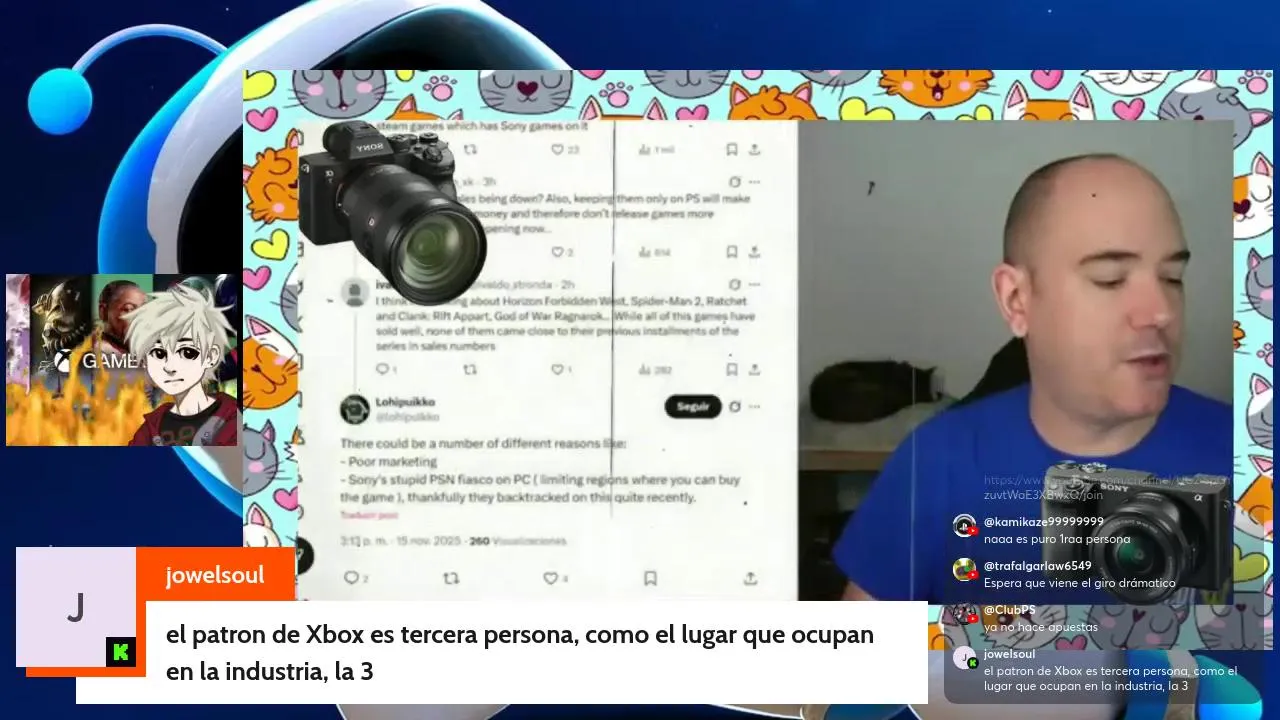Viewport: 1280px width, 720px height.
Task: Open the 3:13 p. m. 15 nov. 2025 timestamp
Action: pyautogui.click(x=400, y=541)
